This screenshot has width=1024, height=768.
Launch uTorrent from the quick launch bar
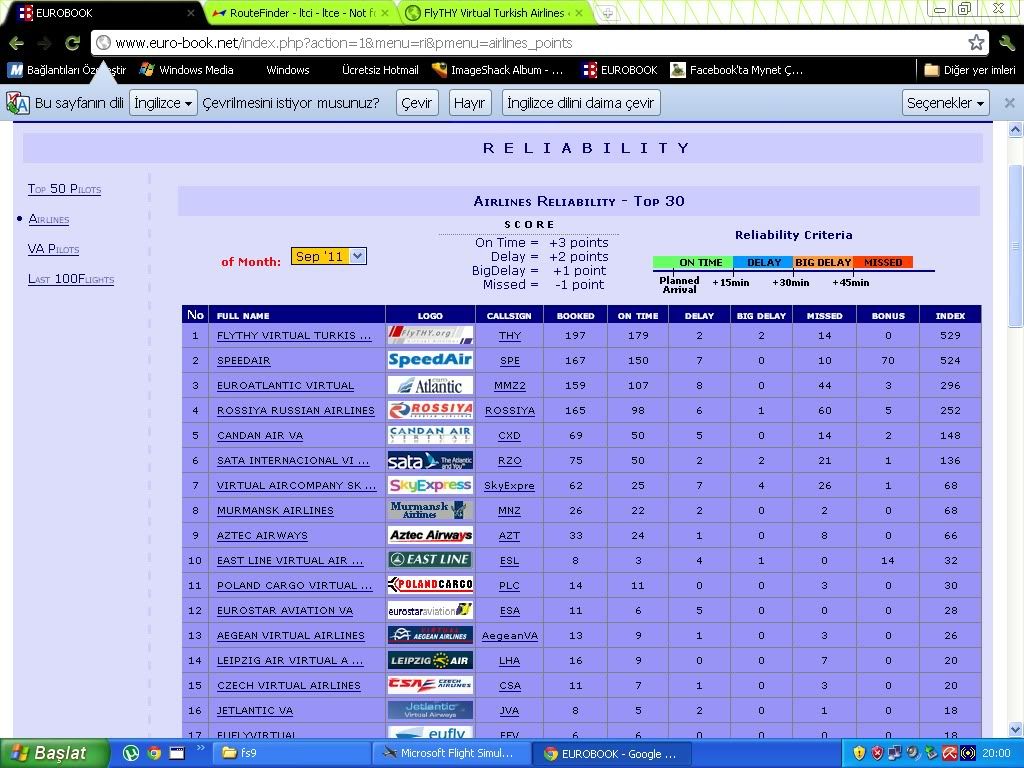pyautogui.click(x=131, y=754)
